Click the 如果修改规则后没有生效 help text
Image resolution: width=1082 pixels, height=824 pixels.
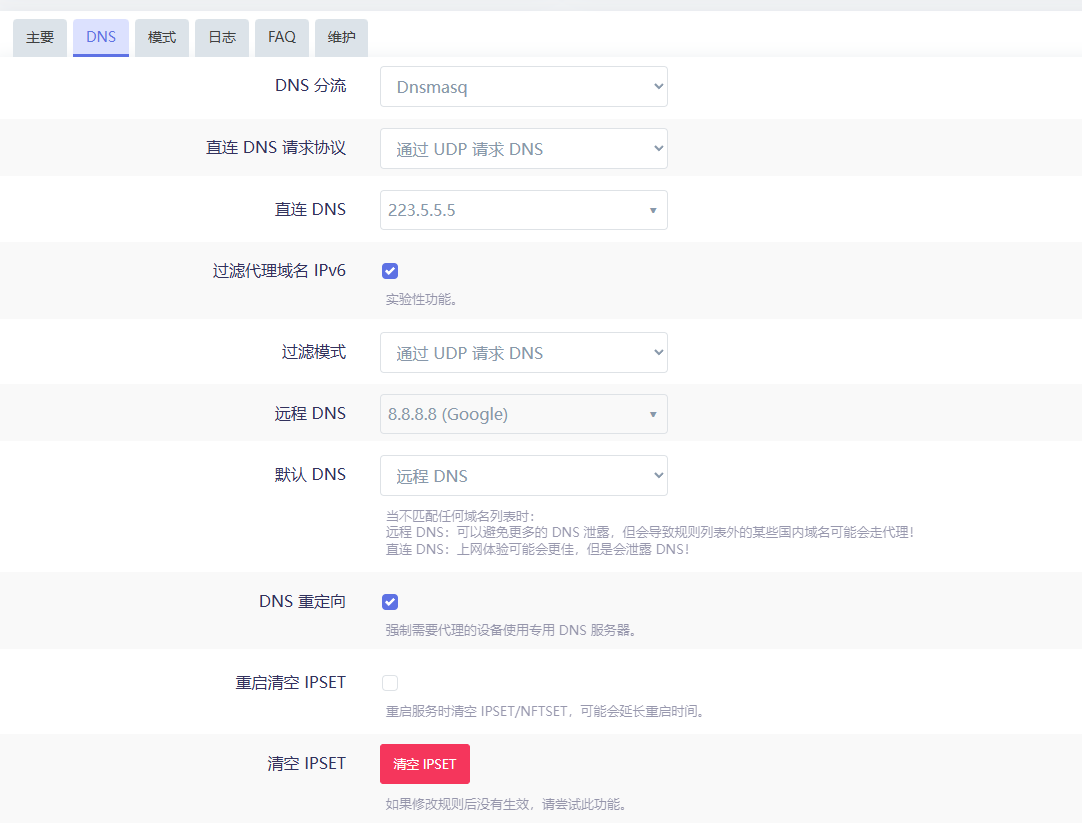tap(505, 804)
